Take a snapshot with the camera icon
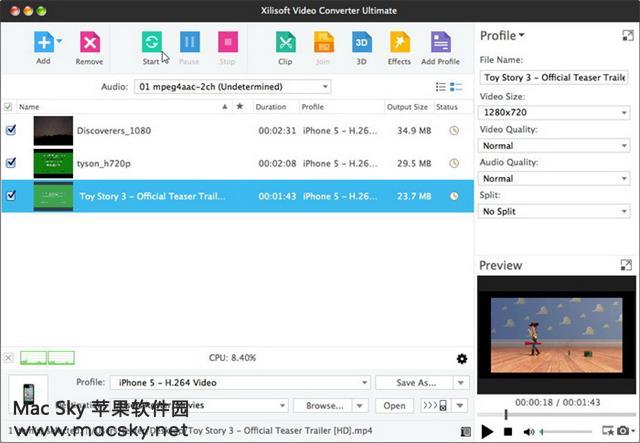 click(x=623, y=430)
